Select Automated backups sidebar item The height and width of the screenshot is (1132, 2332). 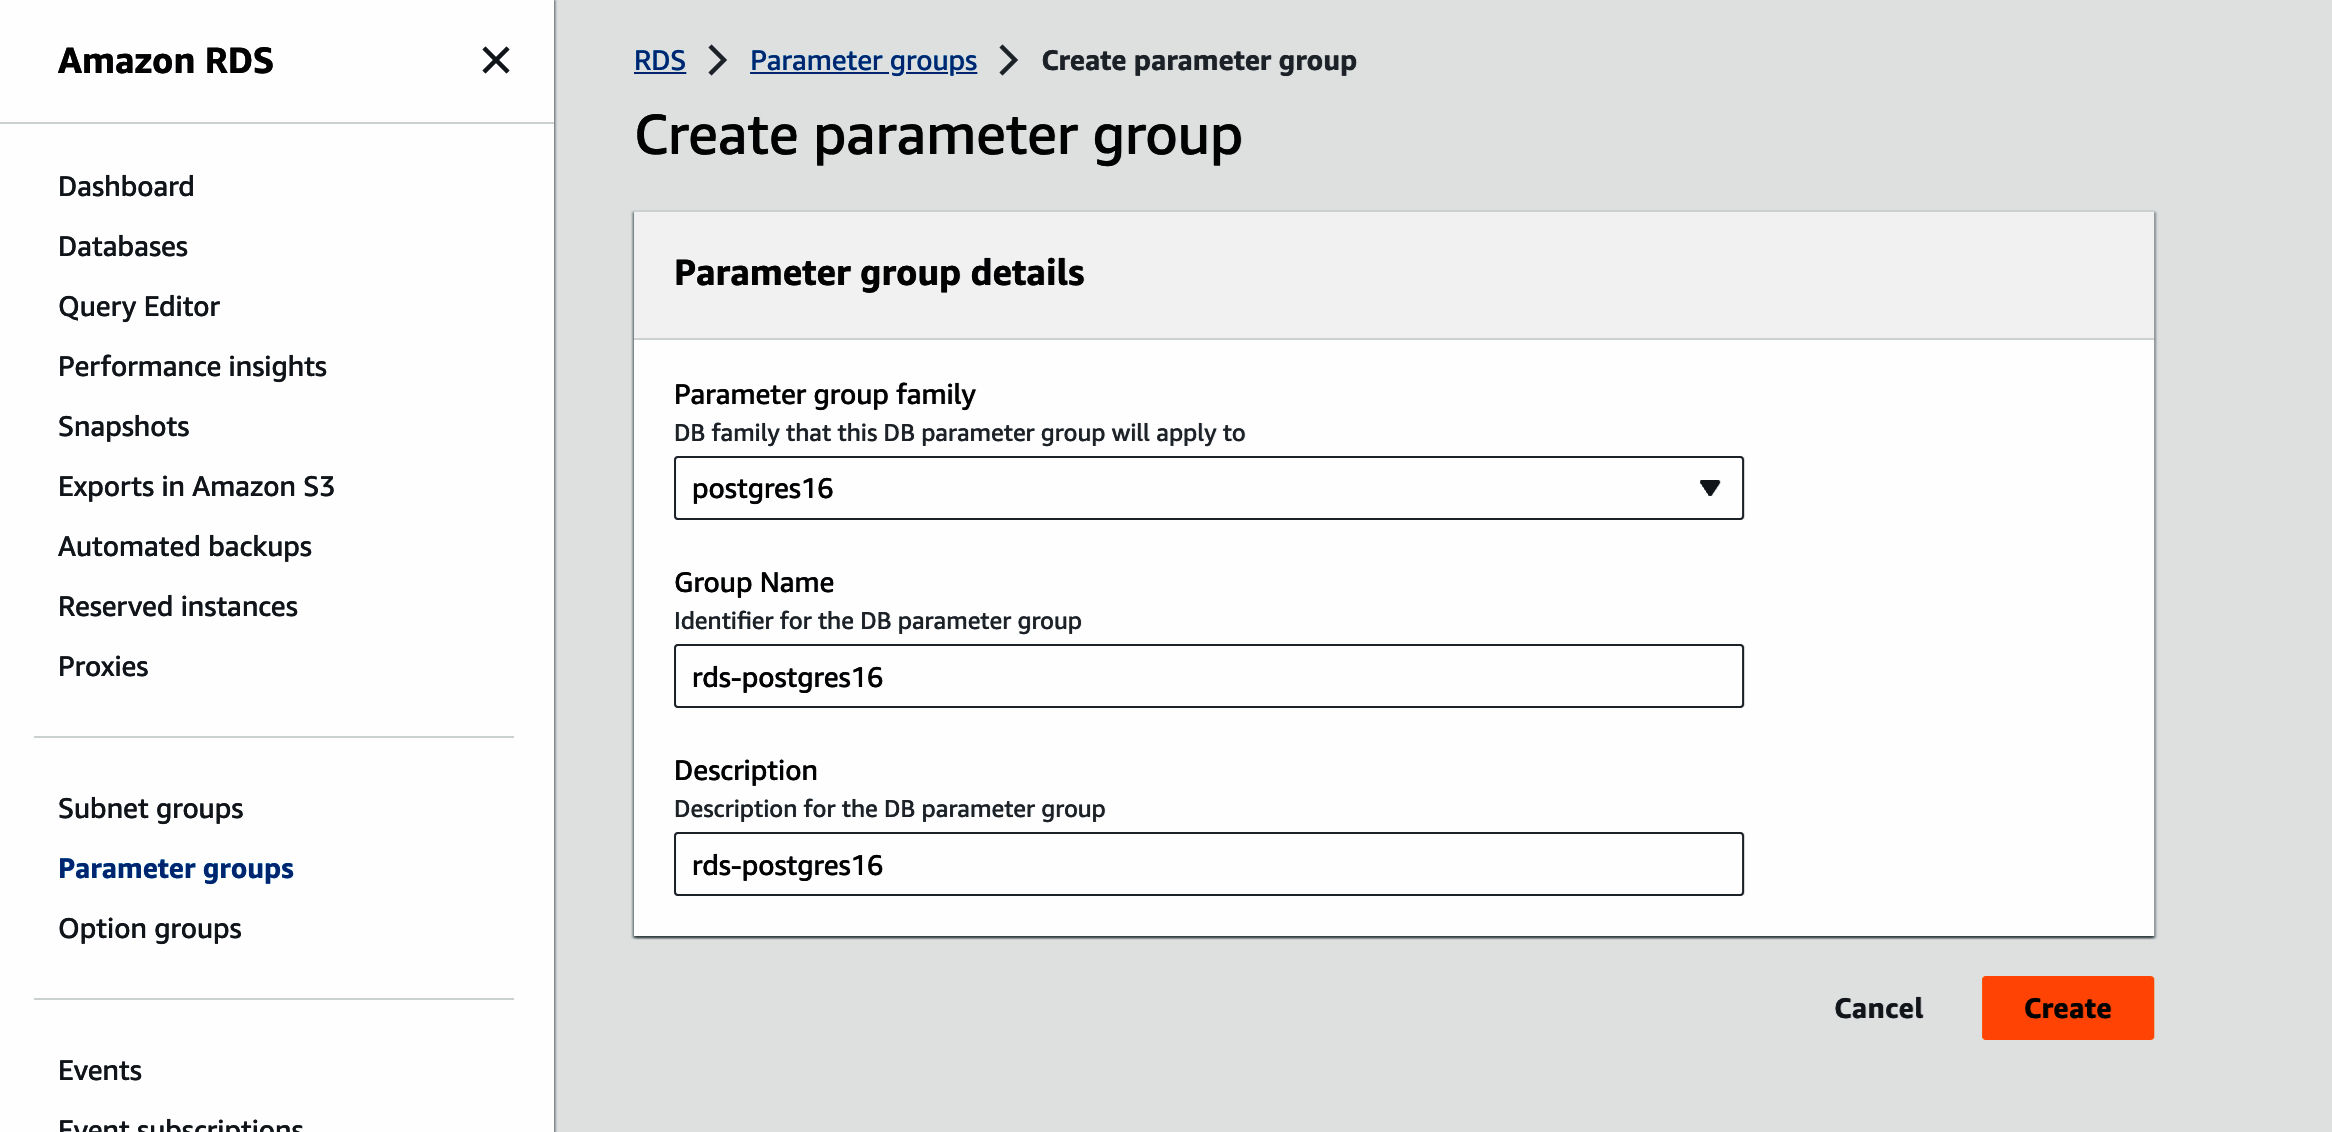tap(185, 546)
